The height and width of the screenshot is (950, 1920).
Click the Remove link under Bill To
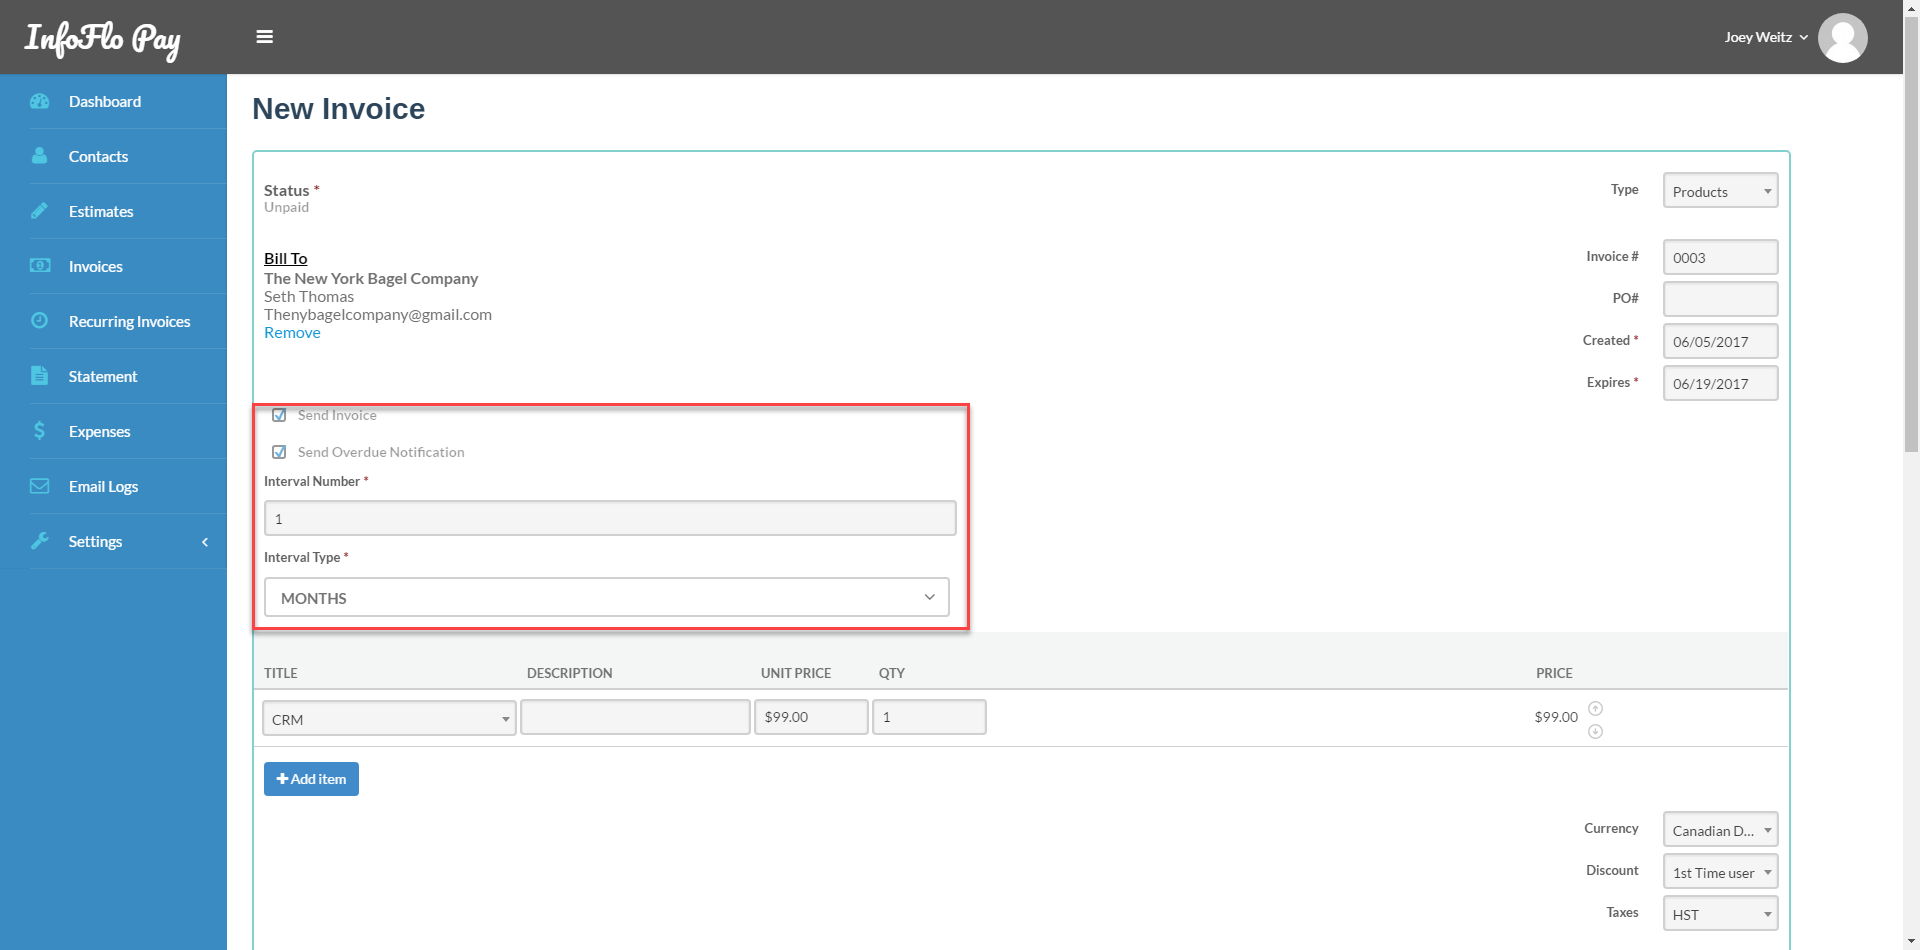pyautogui.click(x=292, y=333)
